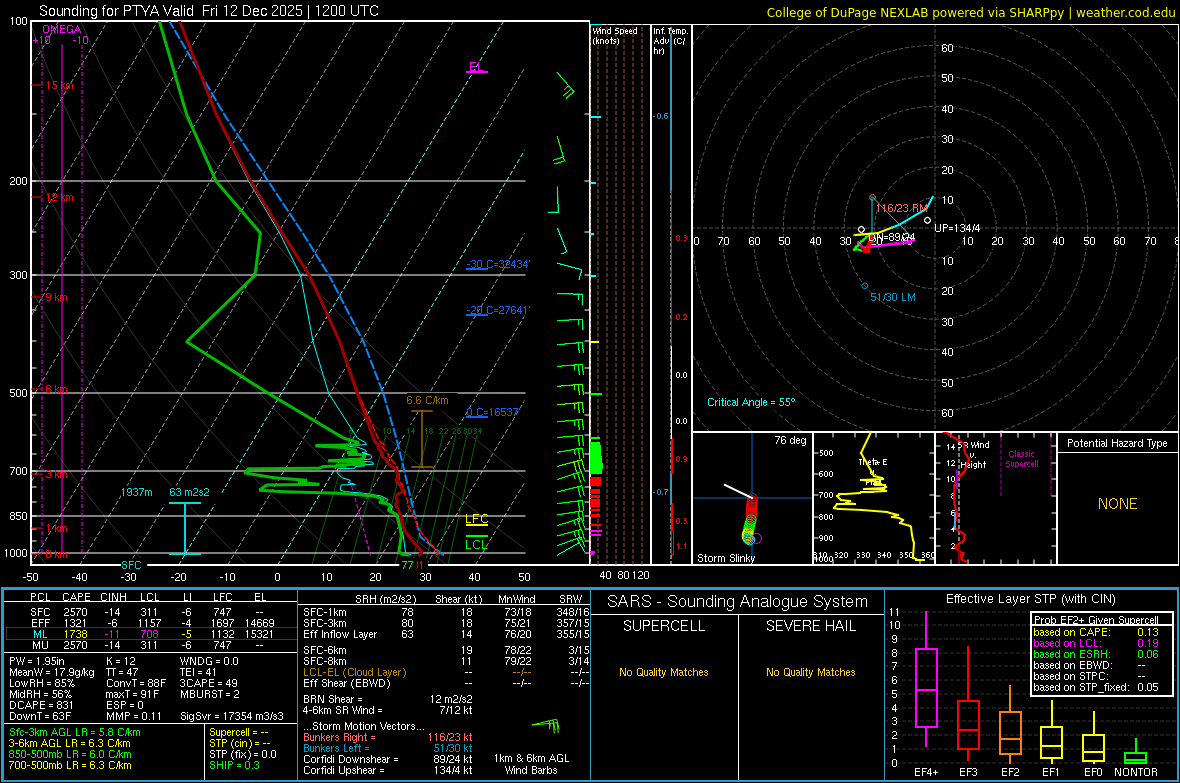This screenshot has height=783, width=1180.
Task: Click the Sfc-3km AGL LR = 5.8 C/km line
Action: point(75,732)
